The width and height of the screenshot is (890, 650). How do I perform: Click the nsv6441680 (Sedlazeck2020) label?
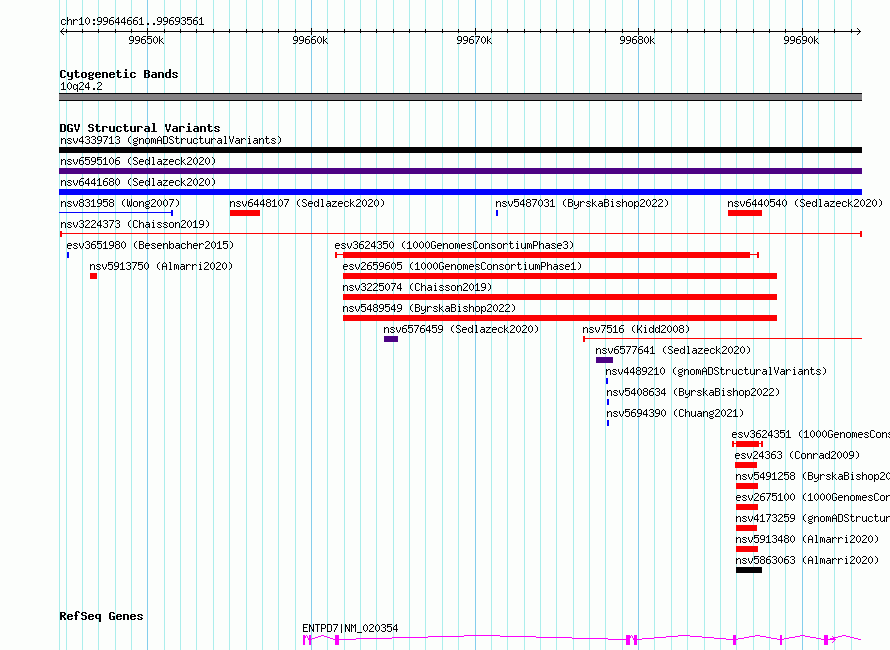[138, 182]
